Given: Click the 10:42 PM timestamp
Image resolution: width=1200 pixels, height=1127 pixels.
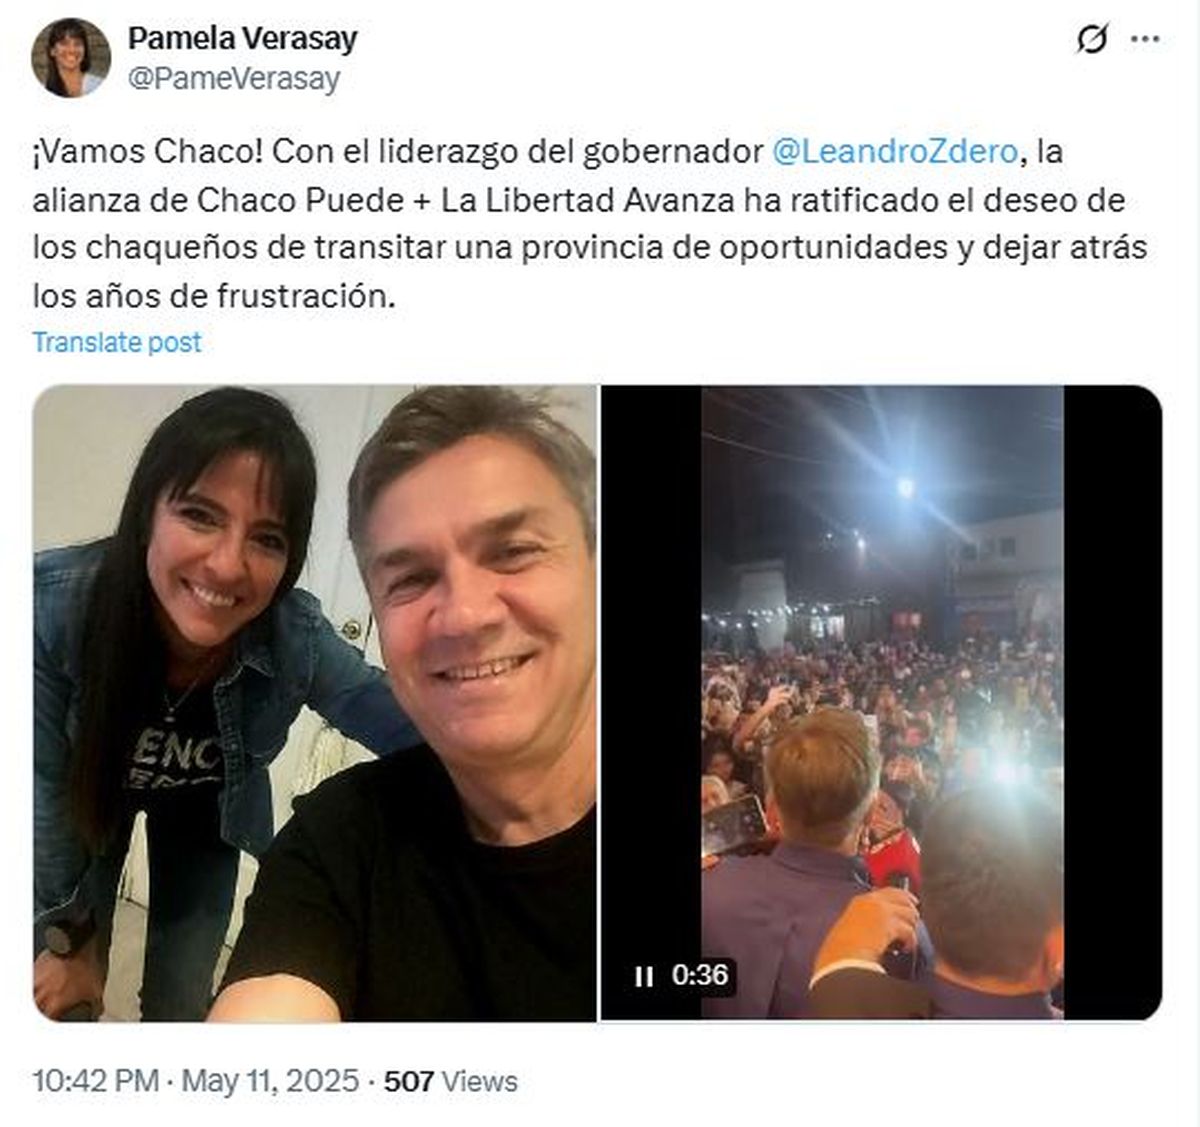Looking at the screenshot, I should tap(96, 1081).
